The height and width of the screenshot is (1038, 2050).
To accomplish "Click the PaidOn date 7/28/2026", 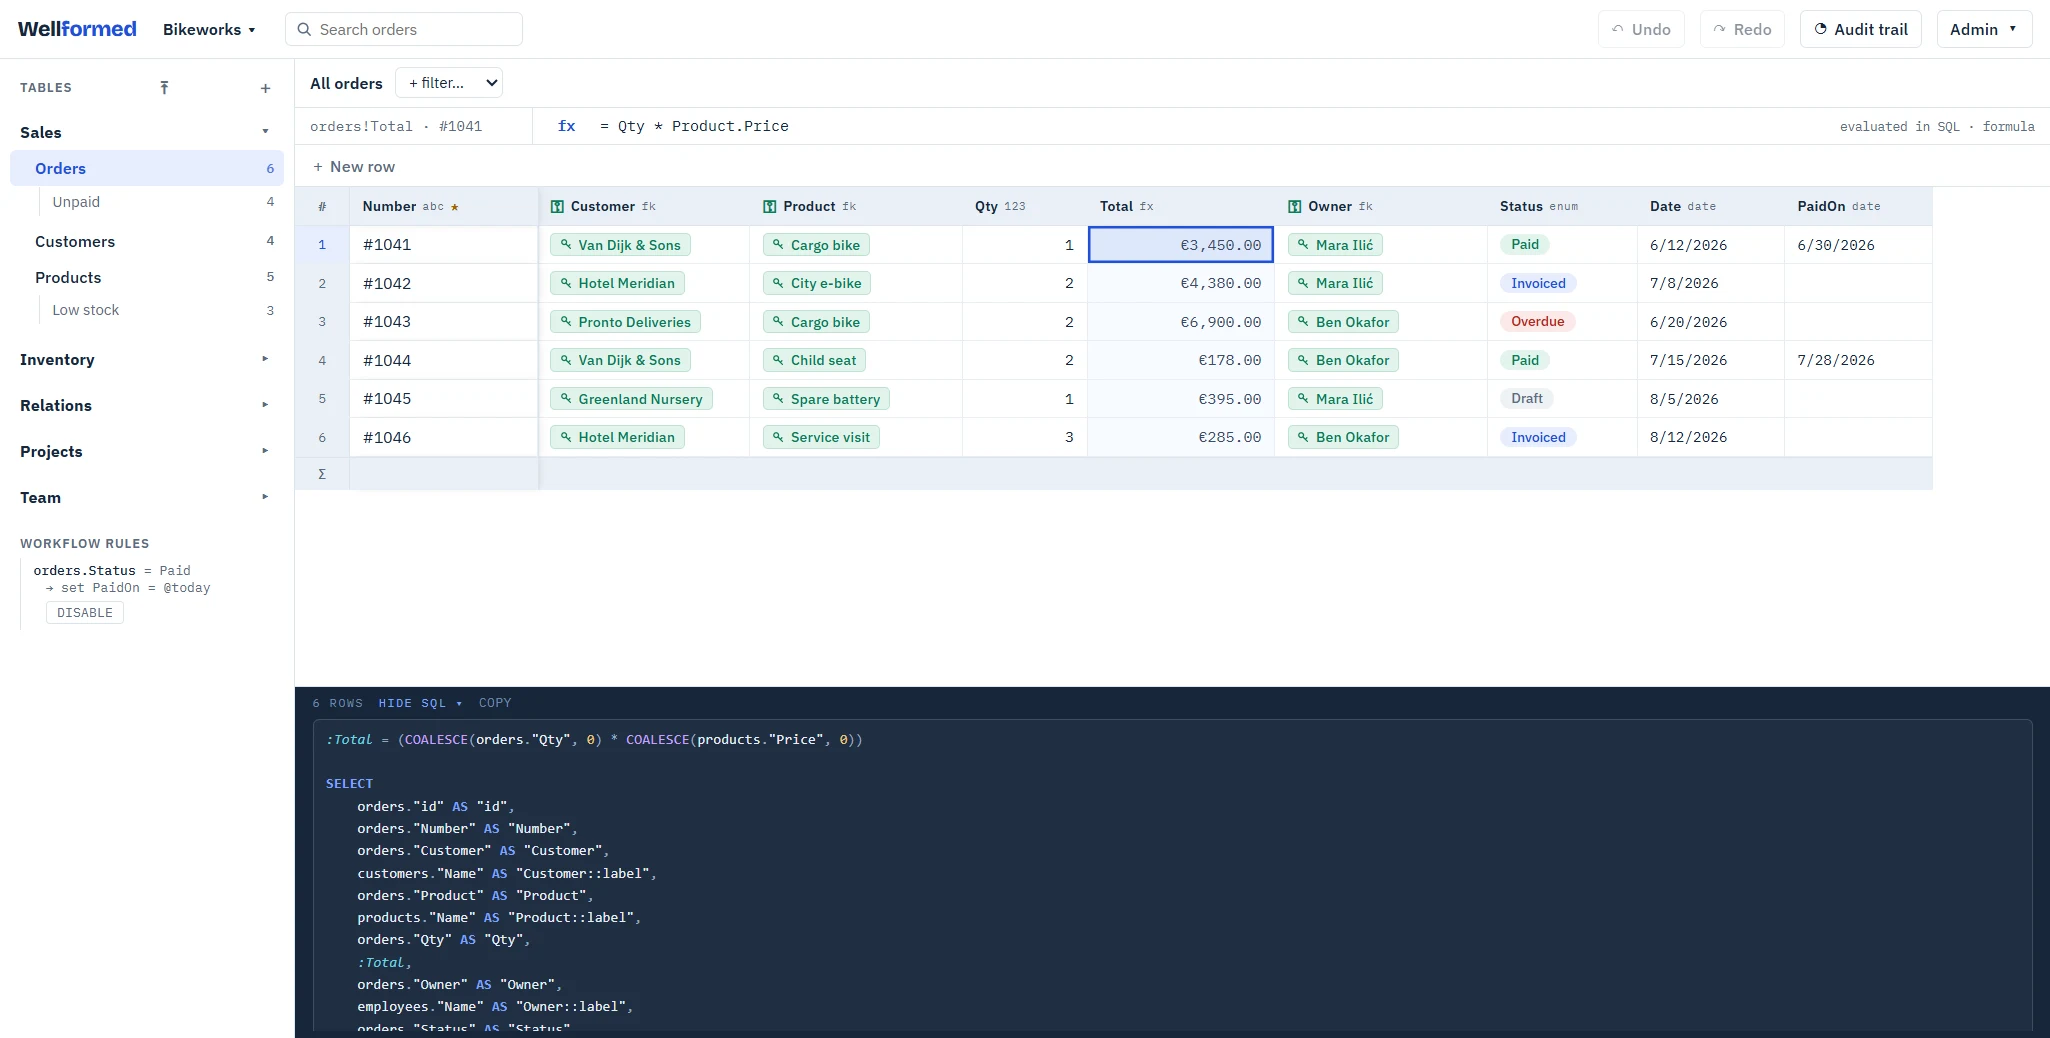I will point(1836,360).
